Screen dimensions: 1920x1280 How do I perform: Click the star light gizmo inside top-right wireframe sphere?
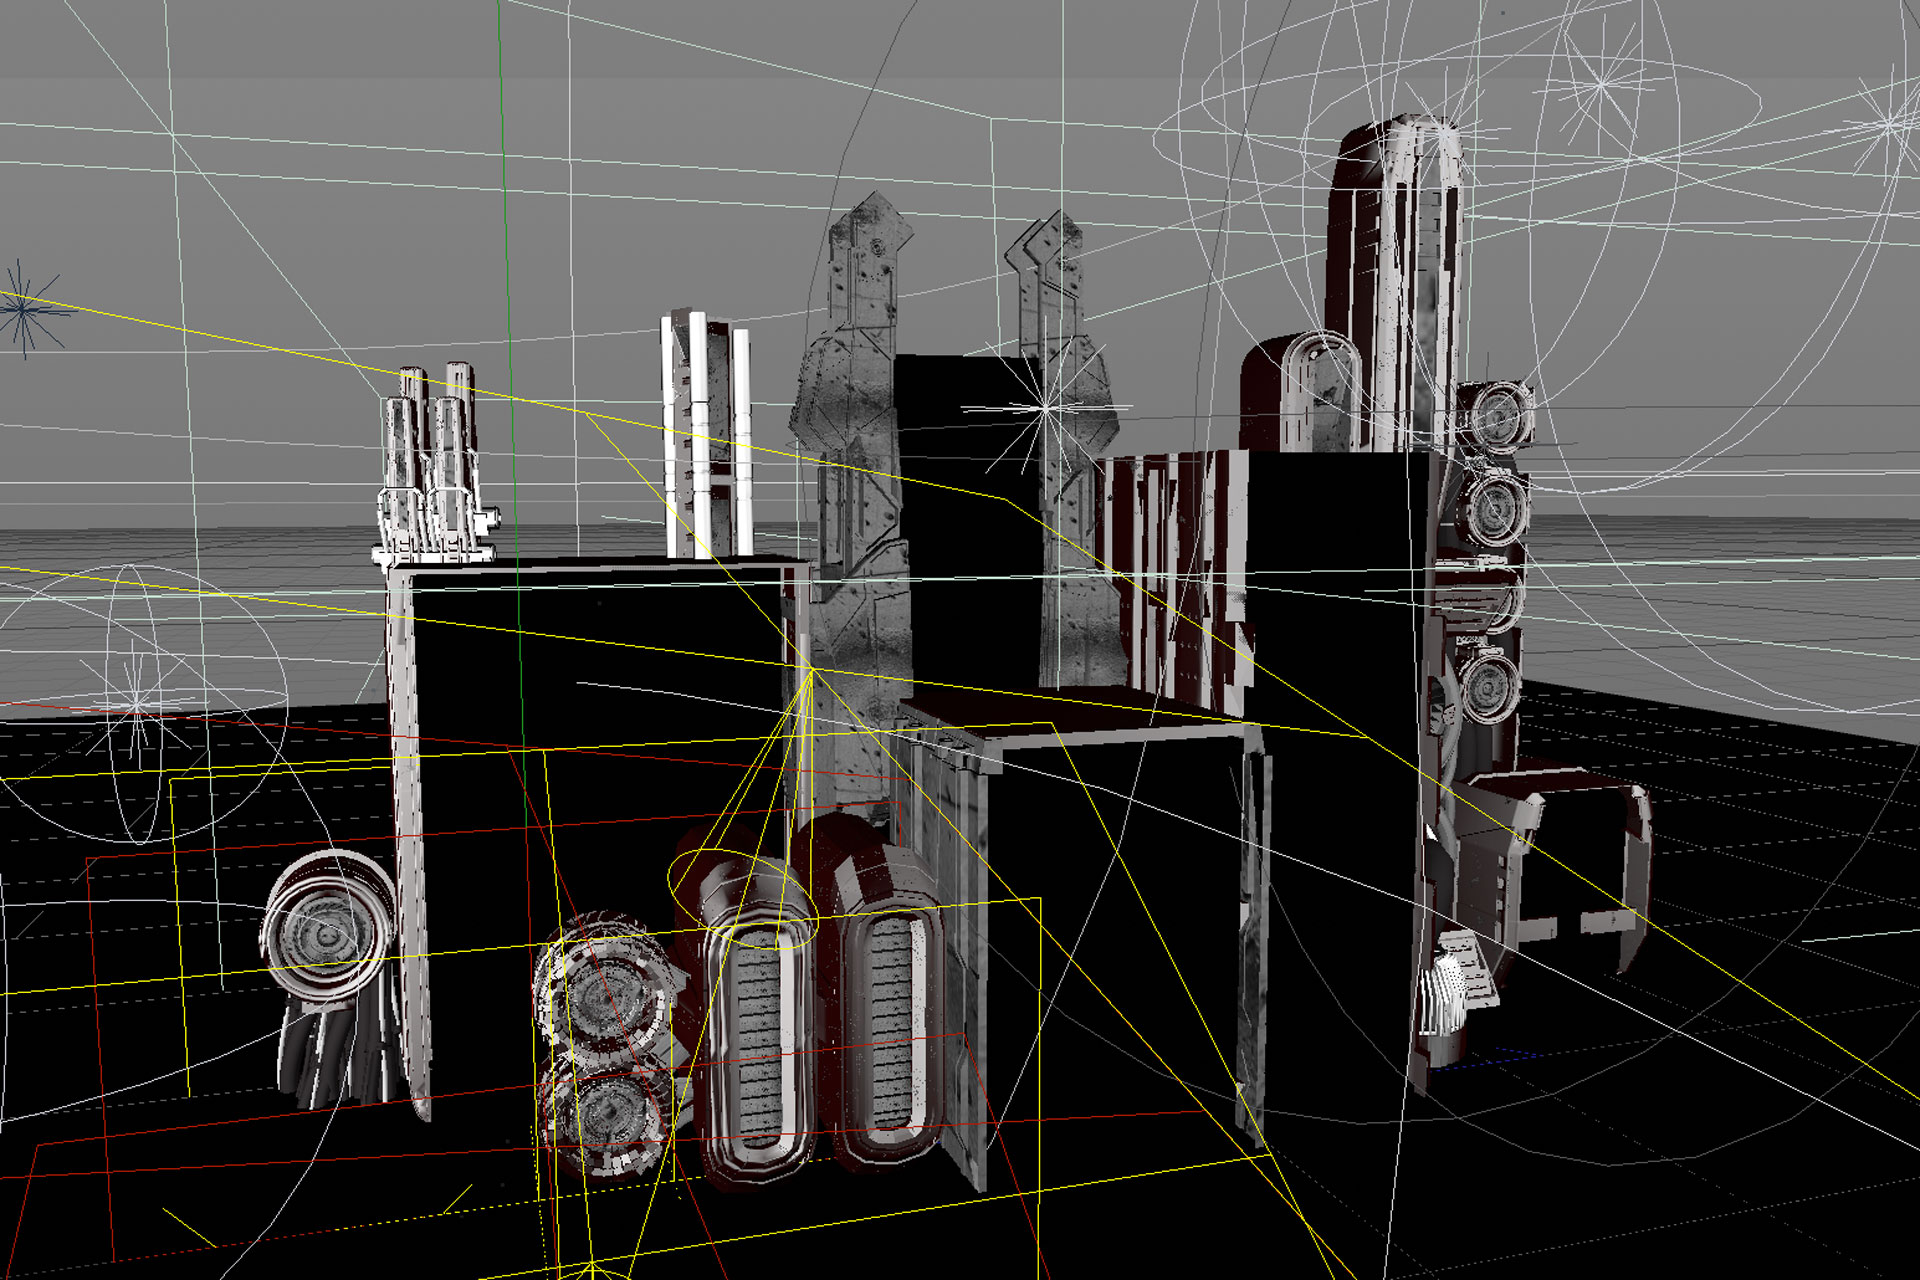click(x=1600, y=85)
